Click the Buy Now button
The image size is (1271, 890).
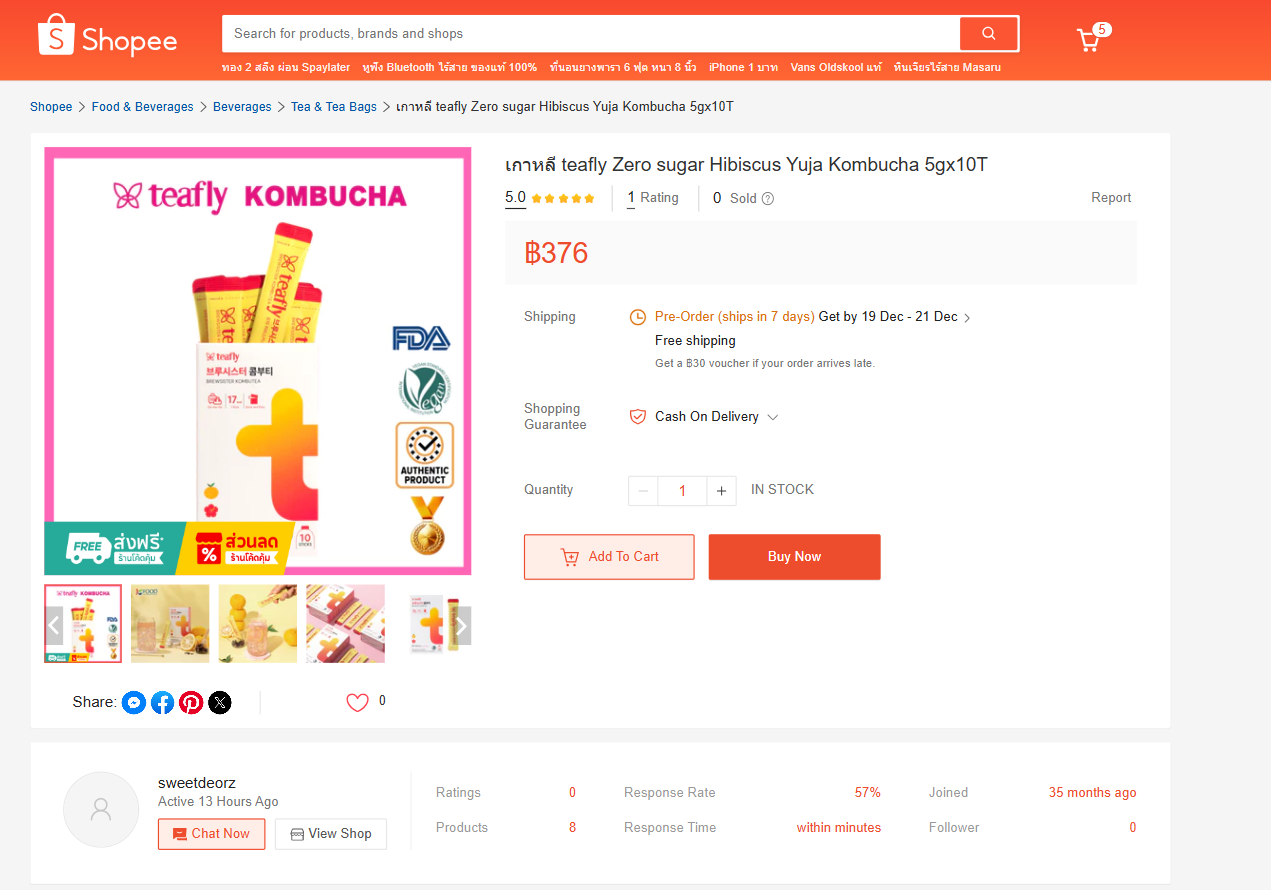click(x=794, y=557)
